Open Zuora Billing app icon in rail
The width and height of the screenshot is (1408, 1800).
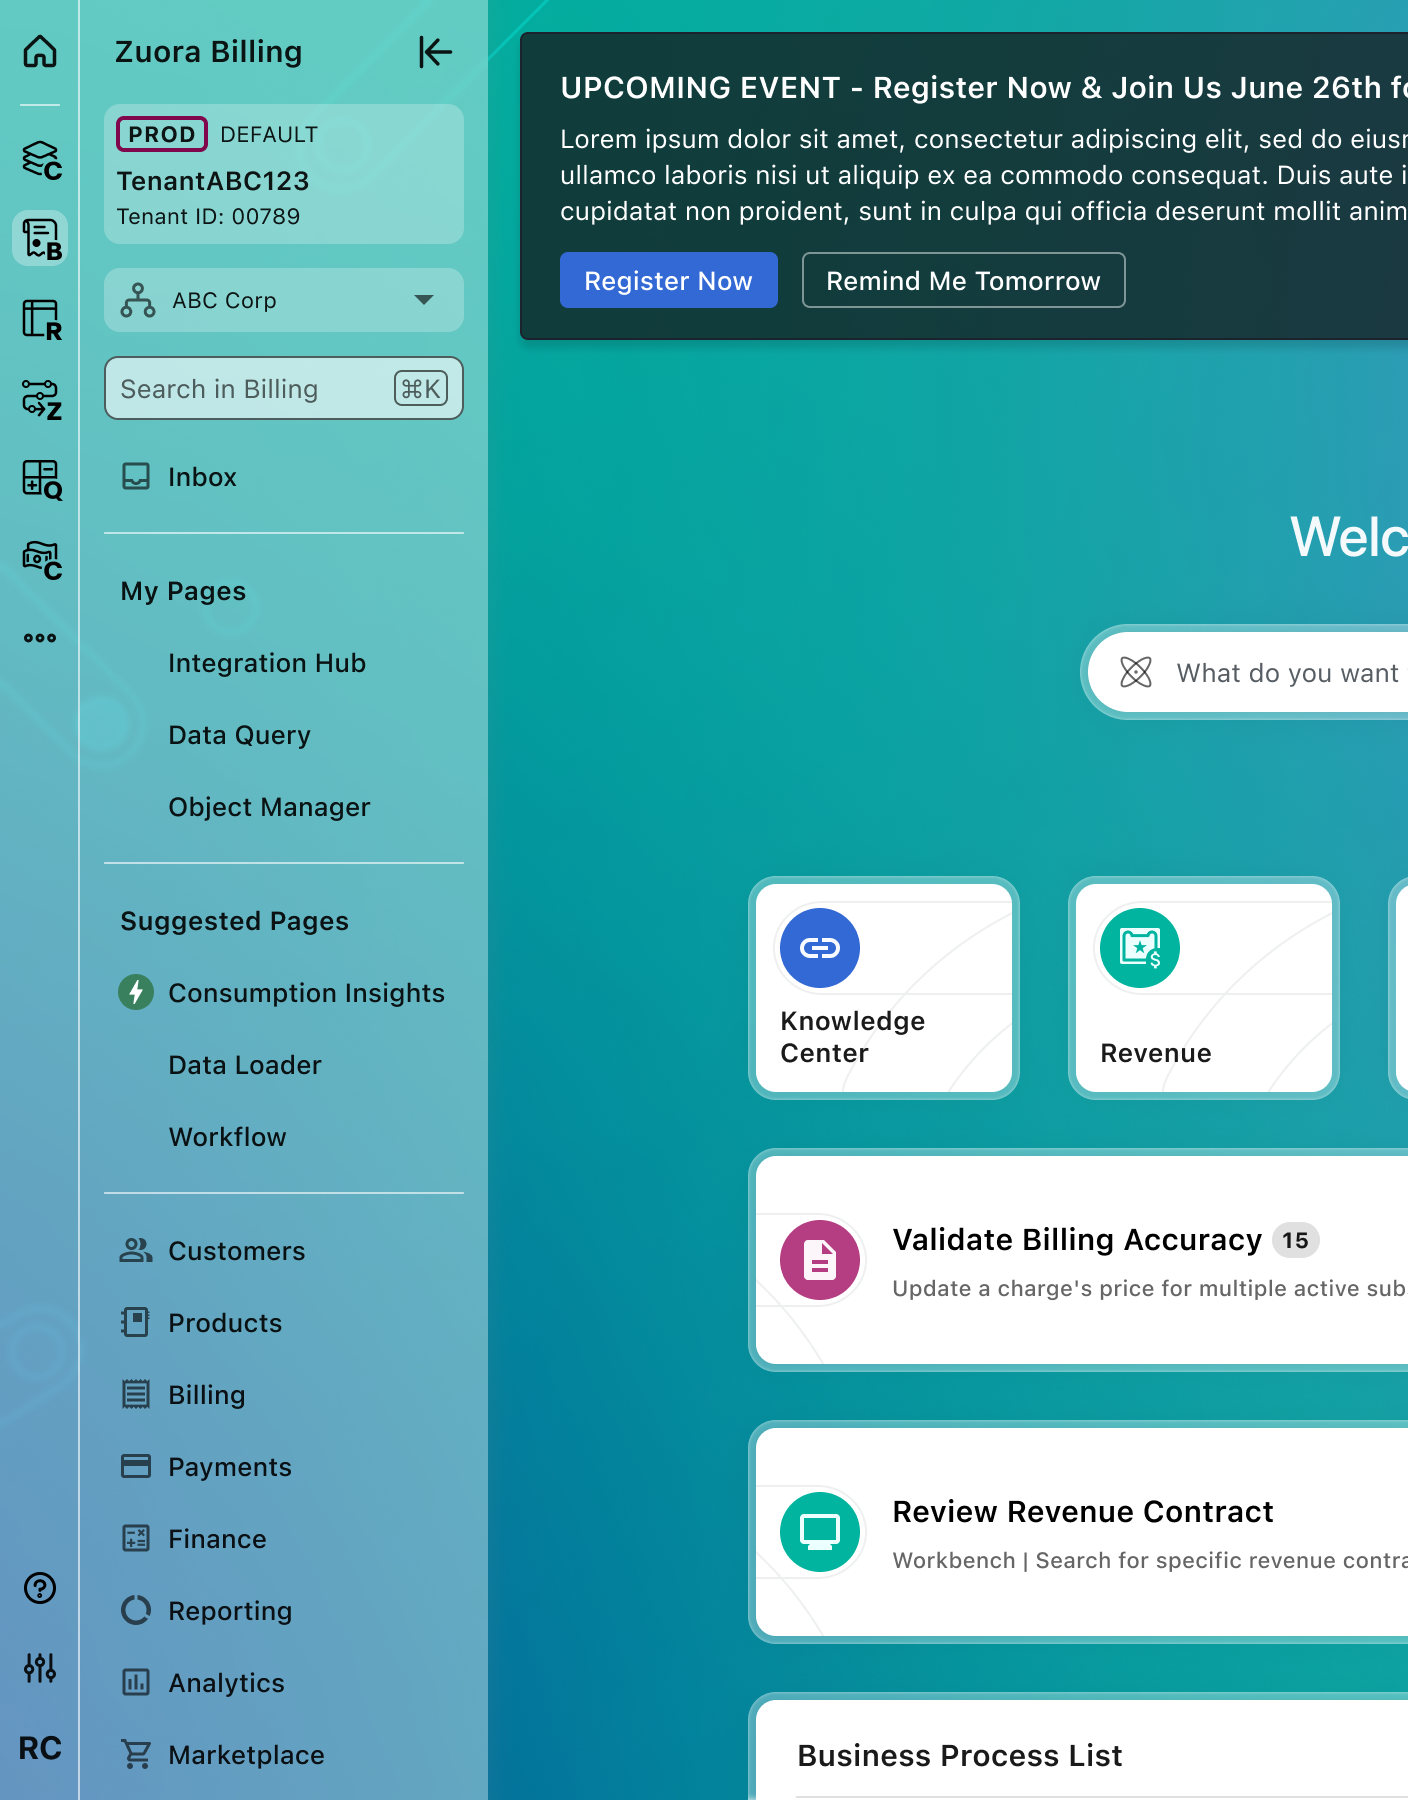[41, 239]
